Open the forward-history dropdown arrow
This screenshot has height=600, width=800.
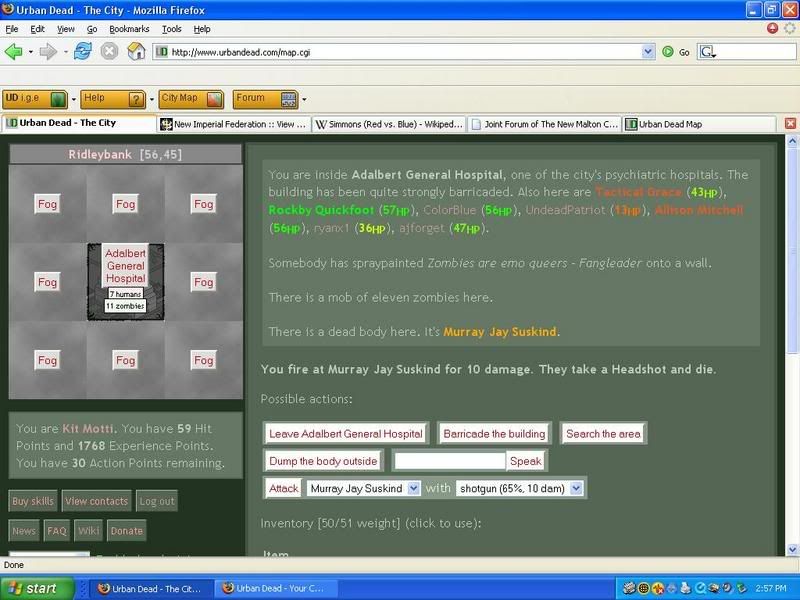click(65, 52)
